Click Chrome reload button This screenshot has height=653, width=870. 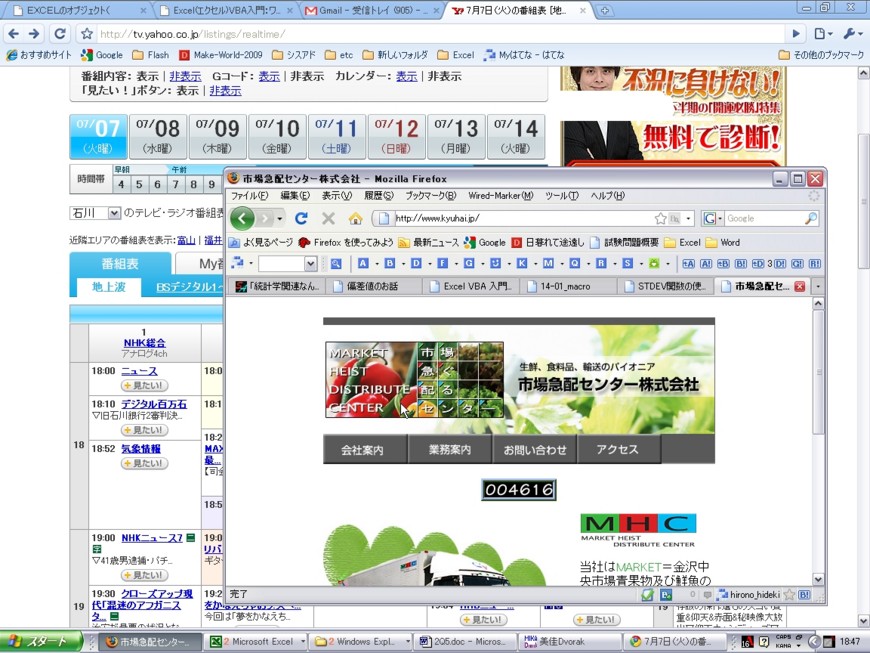coord(59,34)
